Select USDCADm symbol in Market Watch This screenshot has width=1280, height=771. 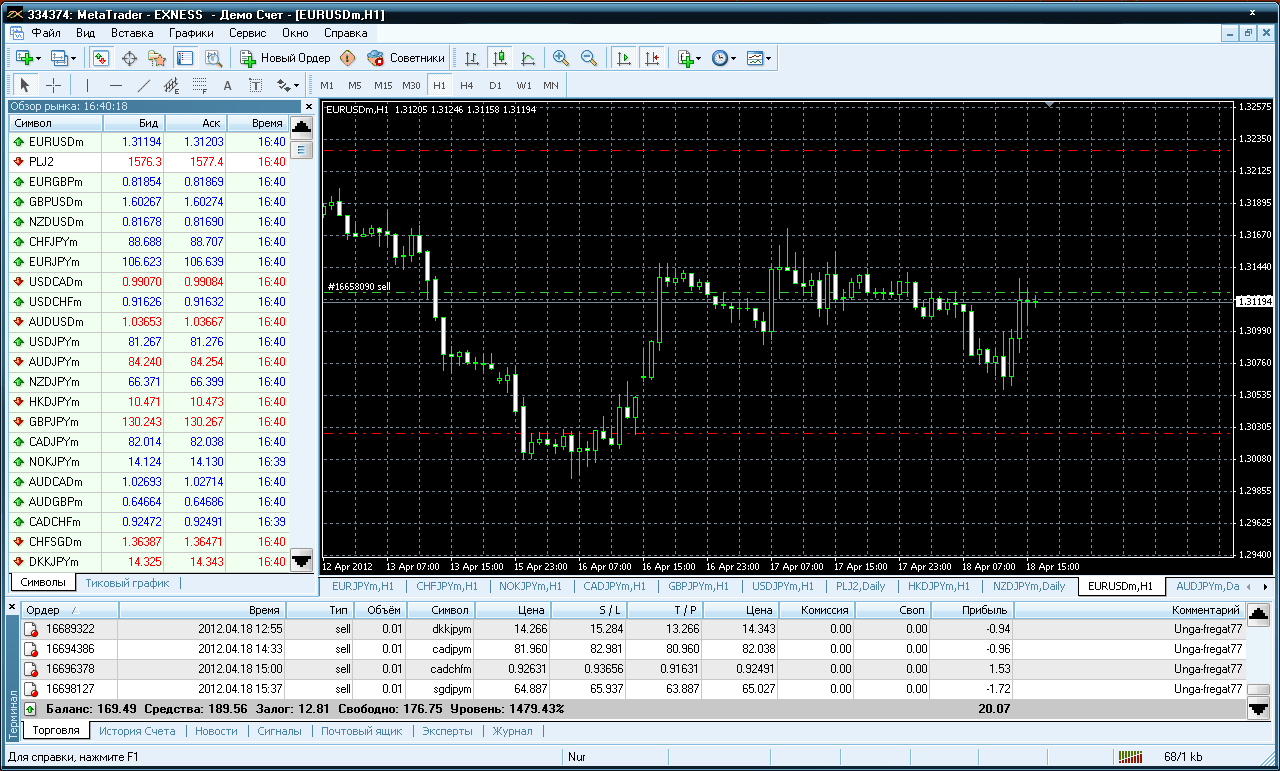[56, 282]
